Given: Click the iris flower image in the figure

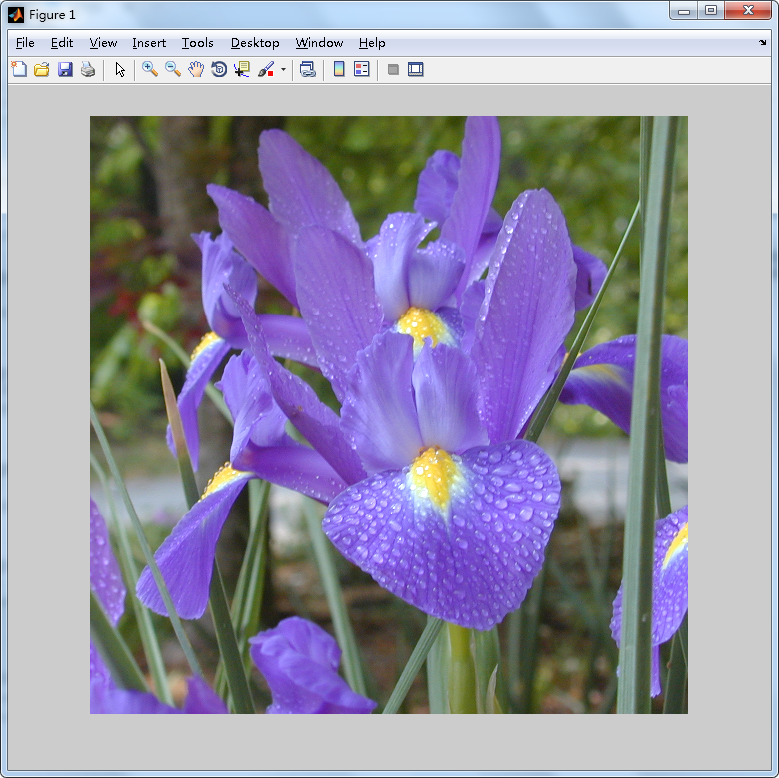Looking at the screenshot, I should pos(389,415).
